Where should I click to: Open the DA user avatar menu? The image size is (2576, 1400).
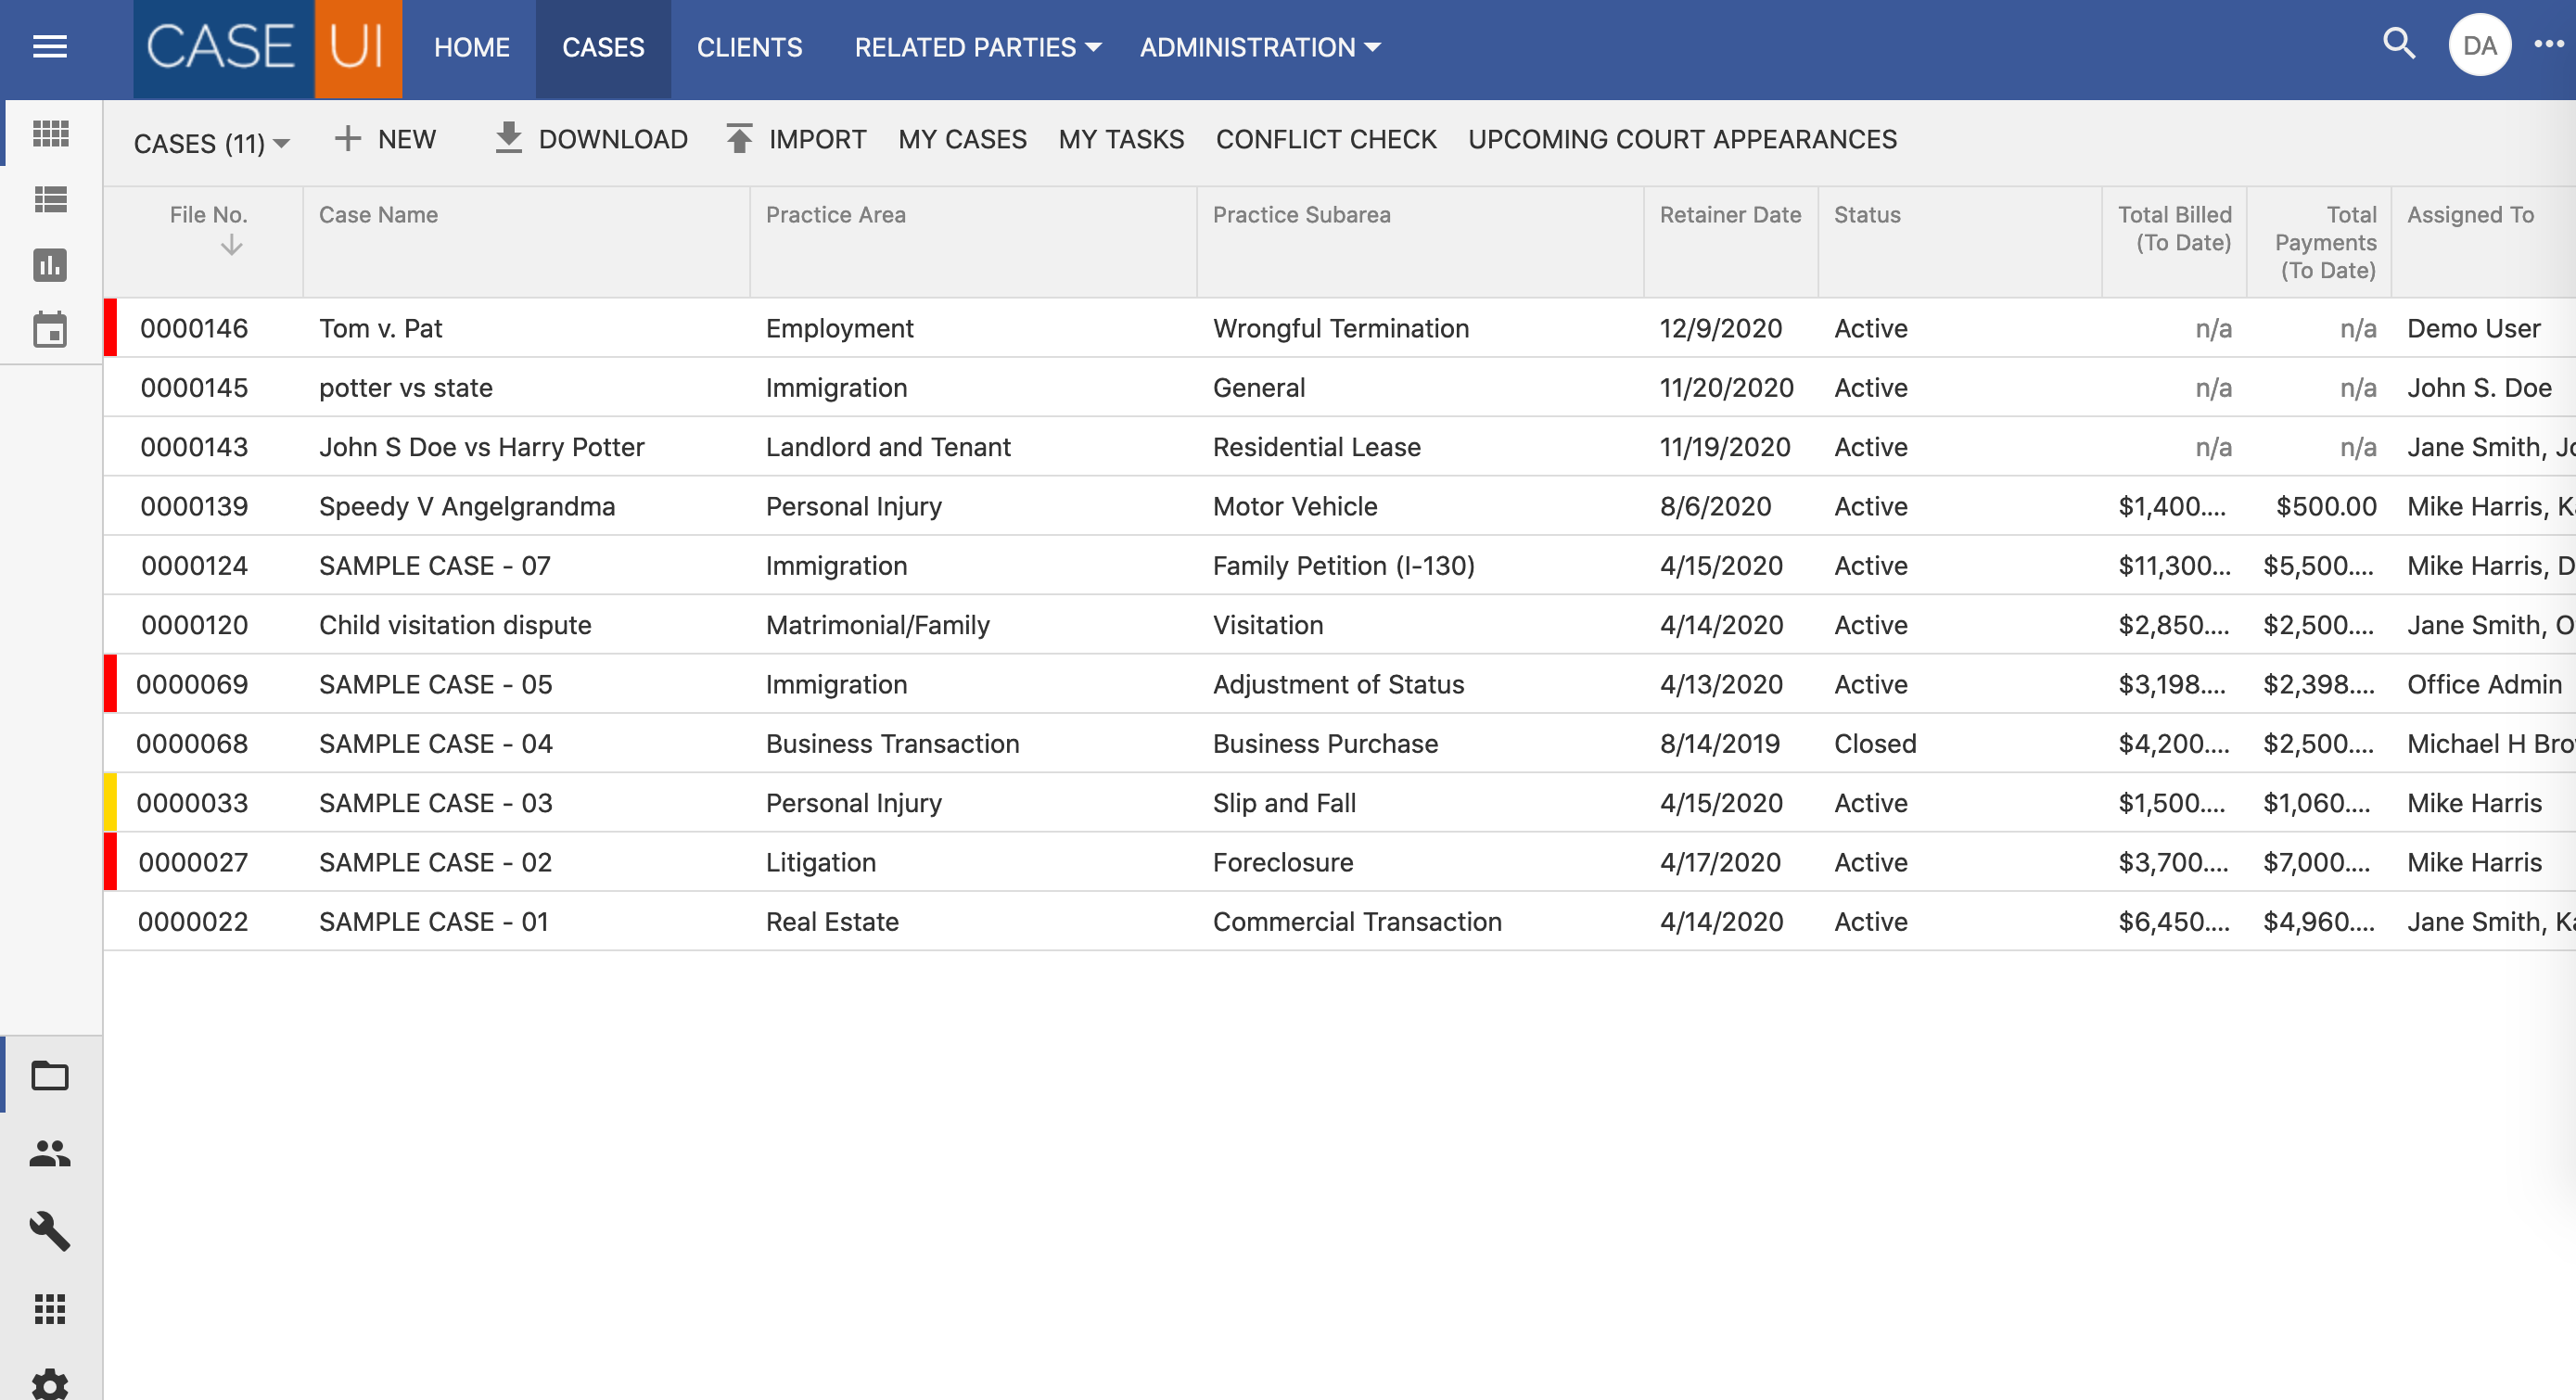coord(2479,46)
